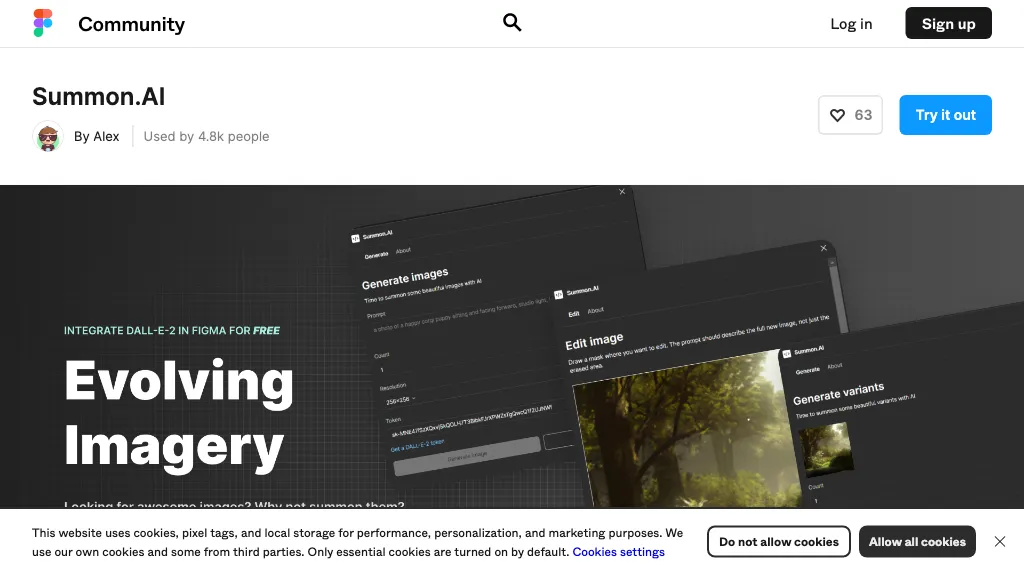This screenshot has height=576, width=1024.
Task: Go to the Community page
Action: [x=131, y=24]
